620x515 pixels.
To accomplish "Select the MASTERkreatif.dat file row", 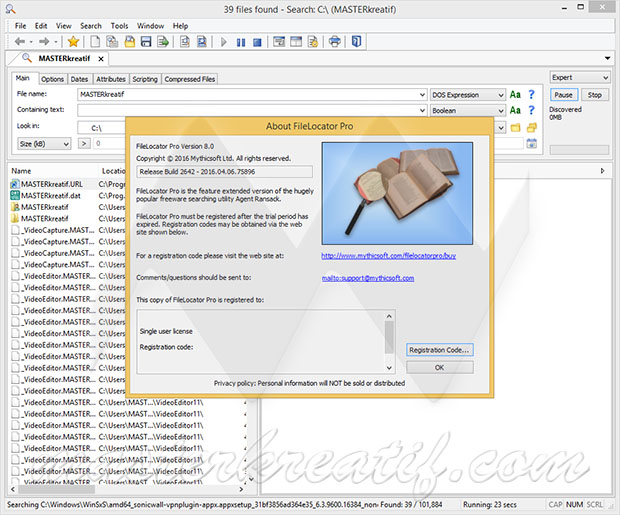I will pos(51,196).
